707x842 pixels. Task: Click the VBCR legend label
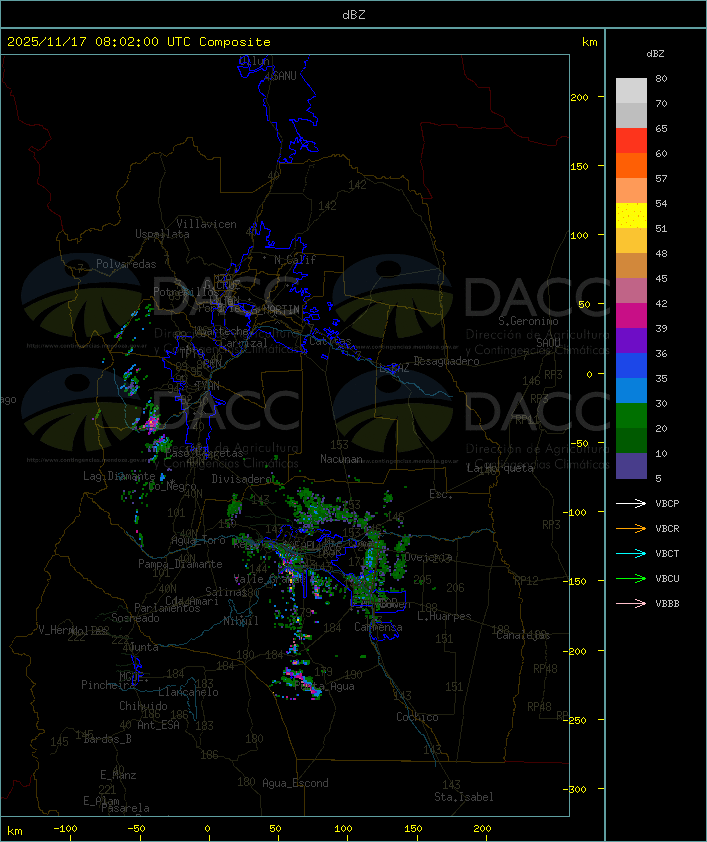pos(667,528)
